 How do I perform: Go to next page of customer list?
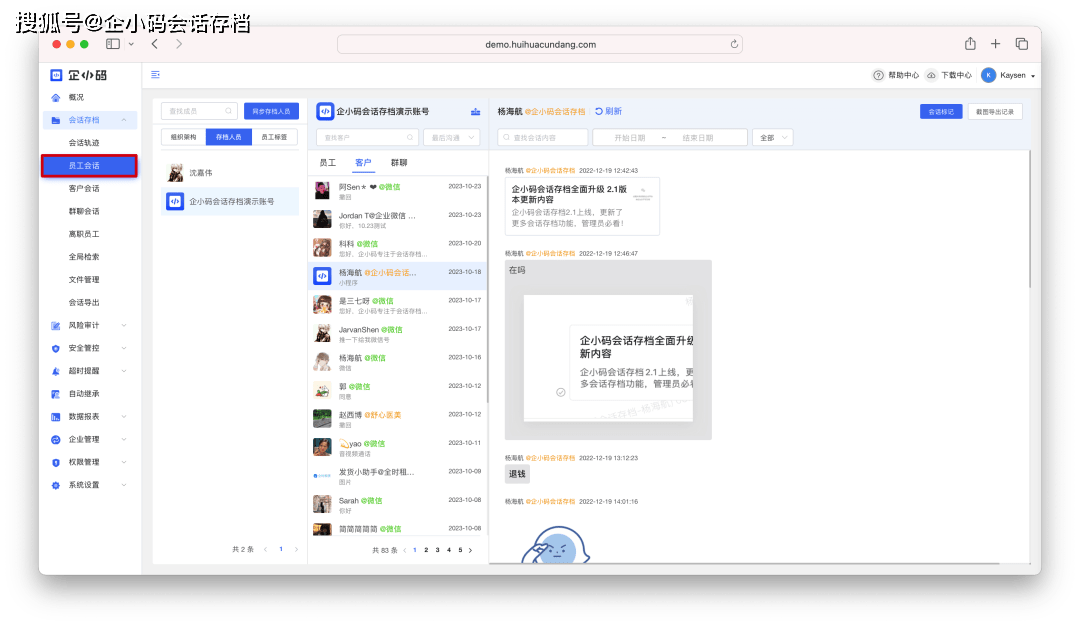pyautogui.click(x=470, y=550)
